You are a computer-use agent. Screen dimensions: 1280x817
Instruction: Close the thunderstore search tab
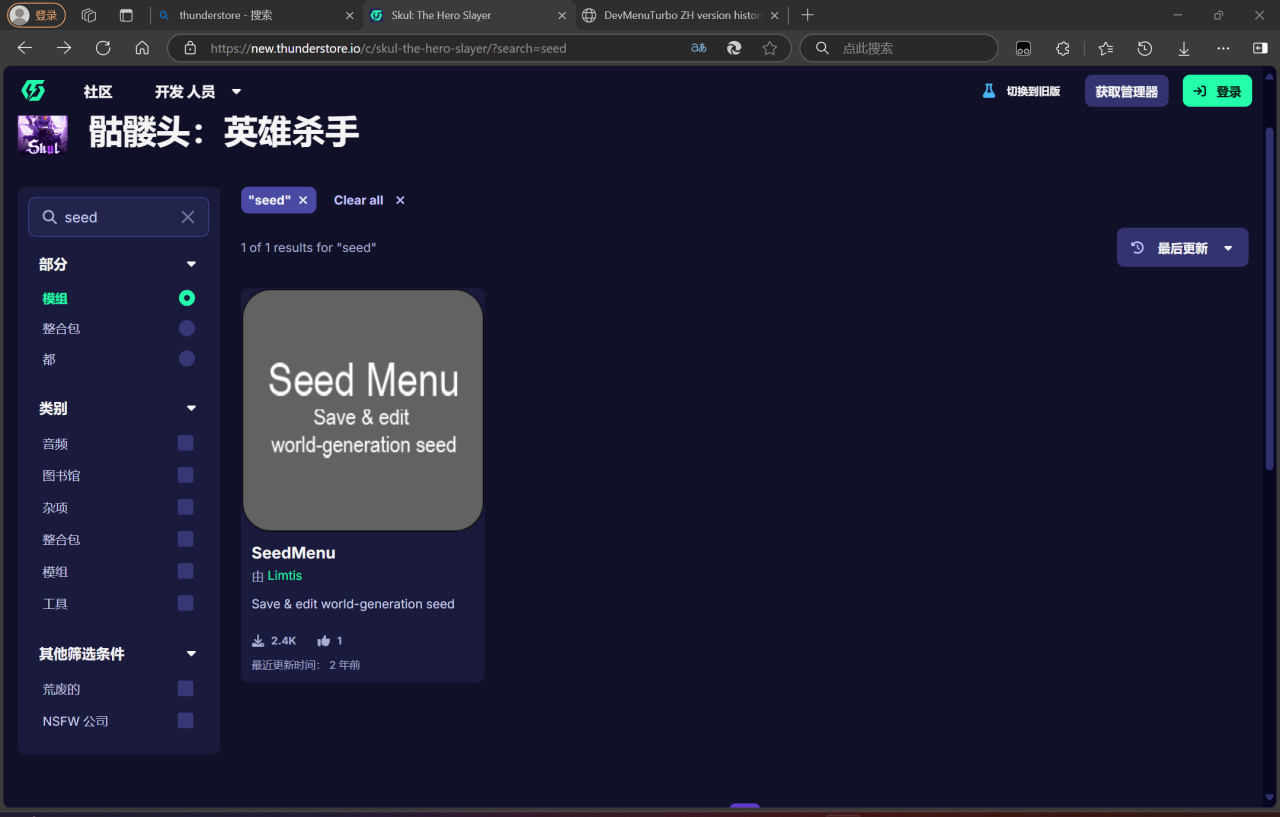tap(350, 15)
